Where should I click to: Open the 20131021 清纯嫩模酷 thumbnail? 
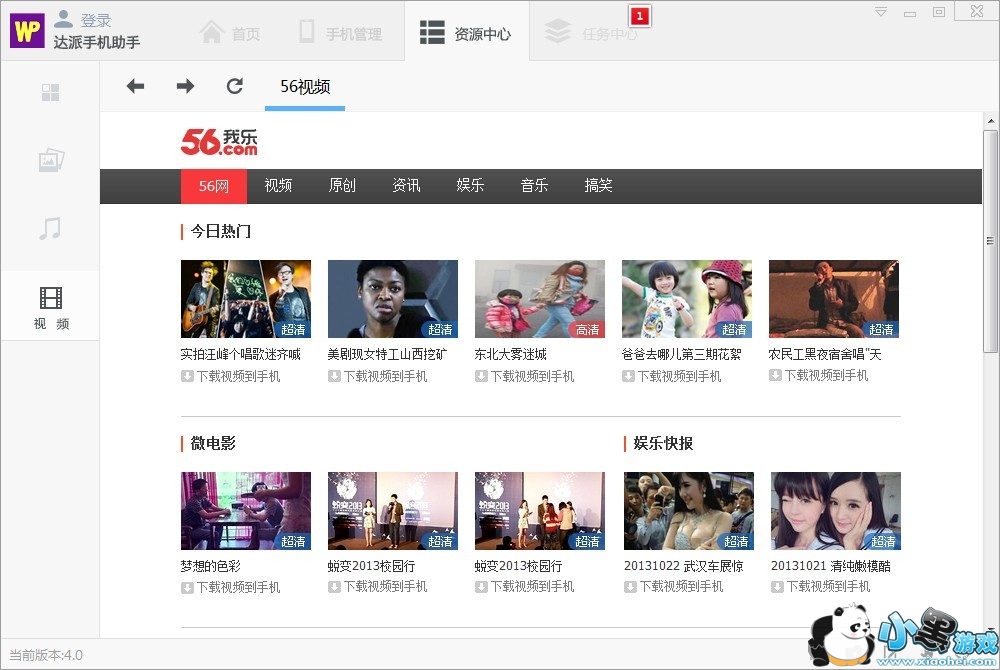(835, 511)
